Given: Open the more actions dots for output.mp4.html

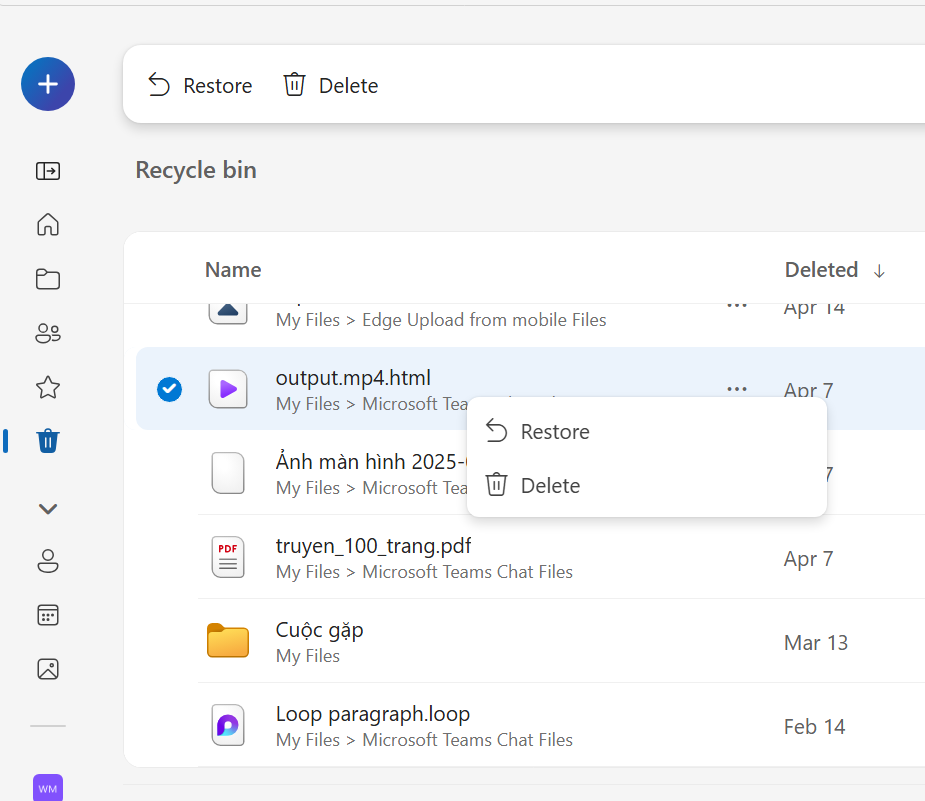Looking at the screenshot, I should 737,389.
